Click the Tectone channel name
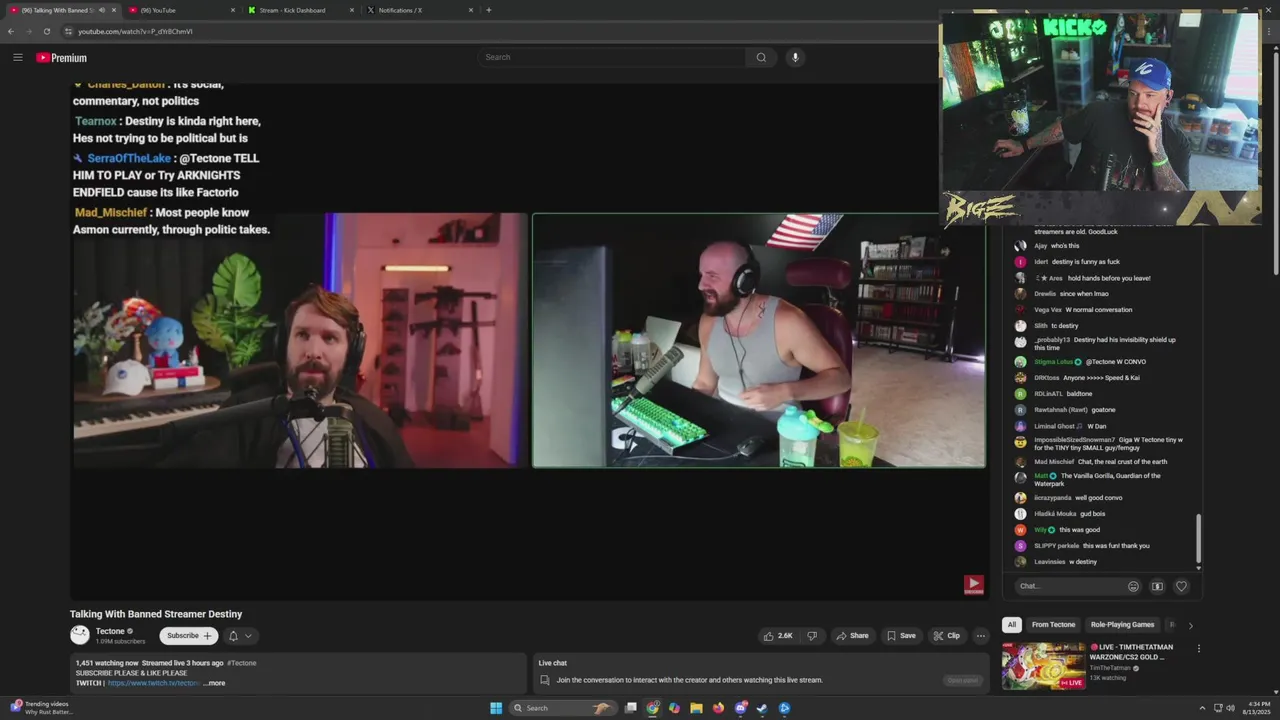 click(110, 631)
